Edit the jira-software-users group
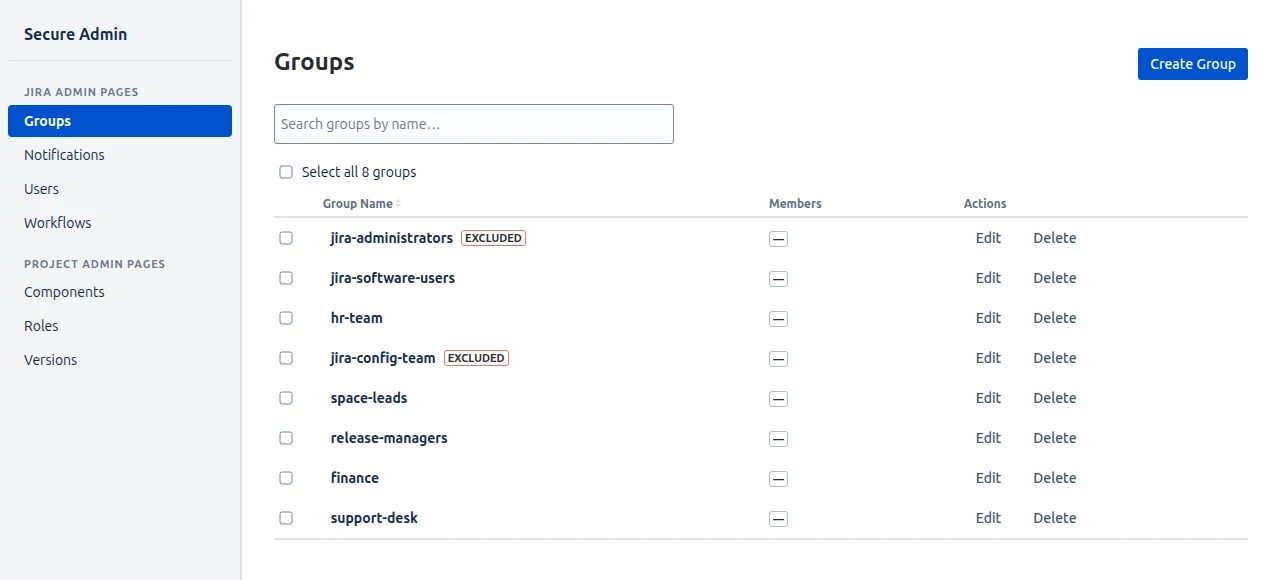The width and height of the screenshot is (1280, 580). click(988, 278)
